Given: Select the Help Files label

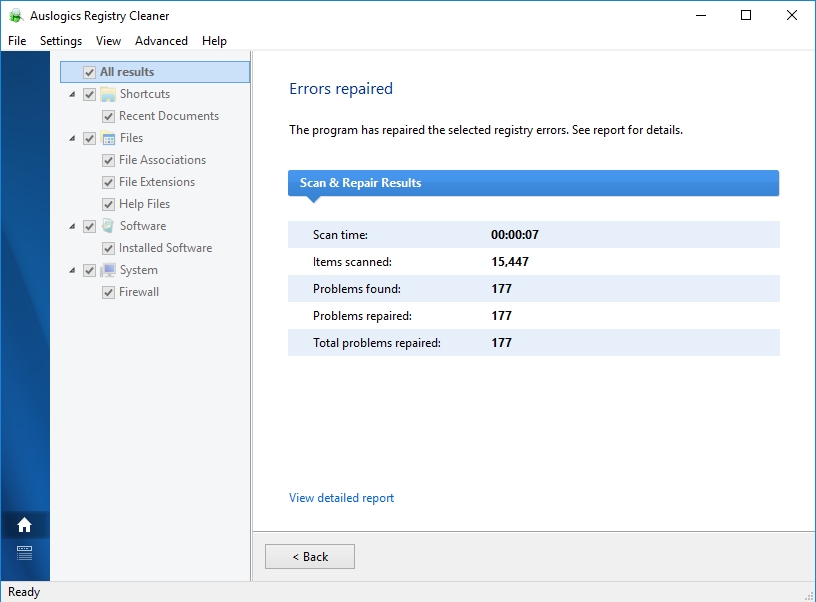Looking at the screenshot, I should coord(144,204).
